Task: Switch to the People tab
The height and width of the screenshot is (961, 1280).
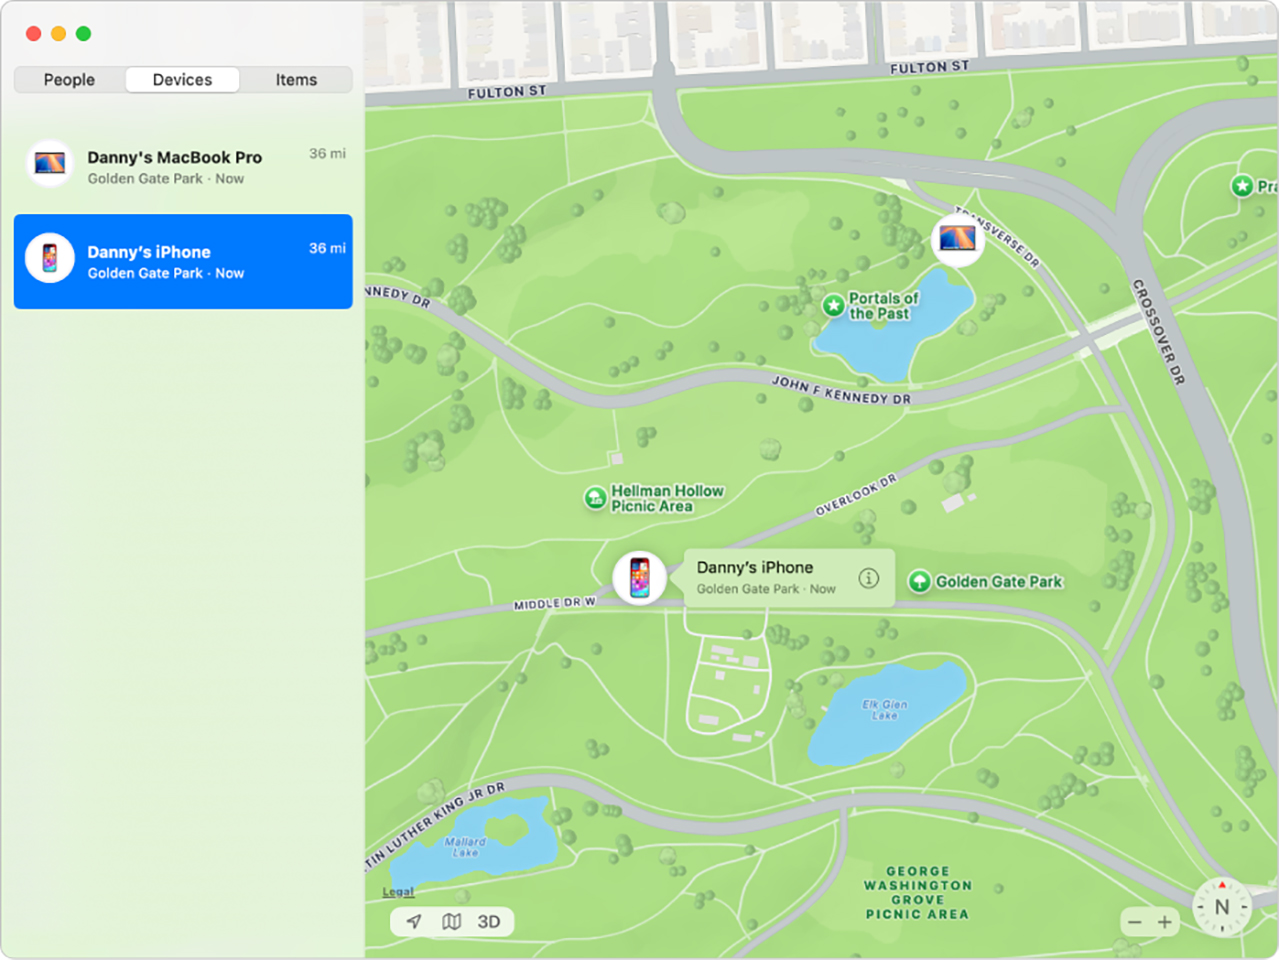Action: pyautogui.click(x=68, y=79)
